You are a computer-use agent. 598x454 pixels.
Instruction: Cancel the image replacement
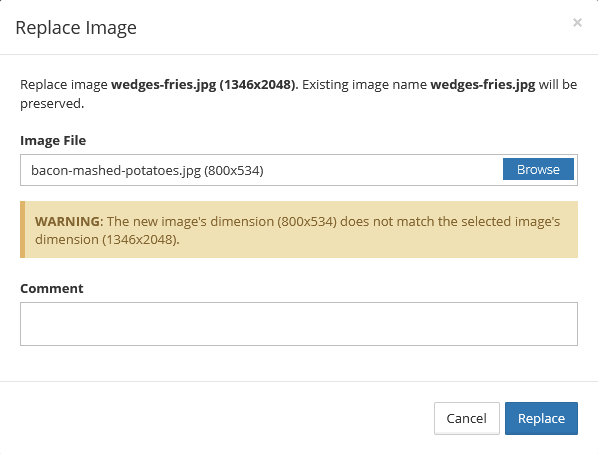[x=466, y=418]
